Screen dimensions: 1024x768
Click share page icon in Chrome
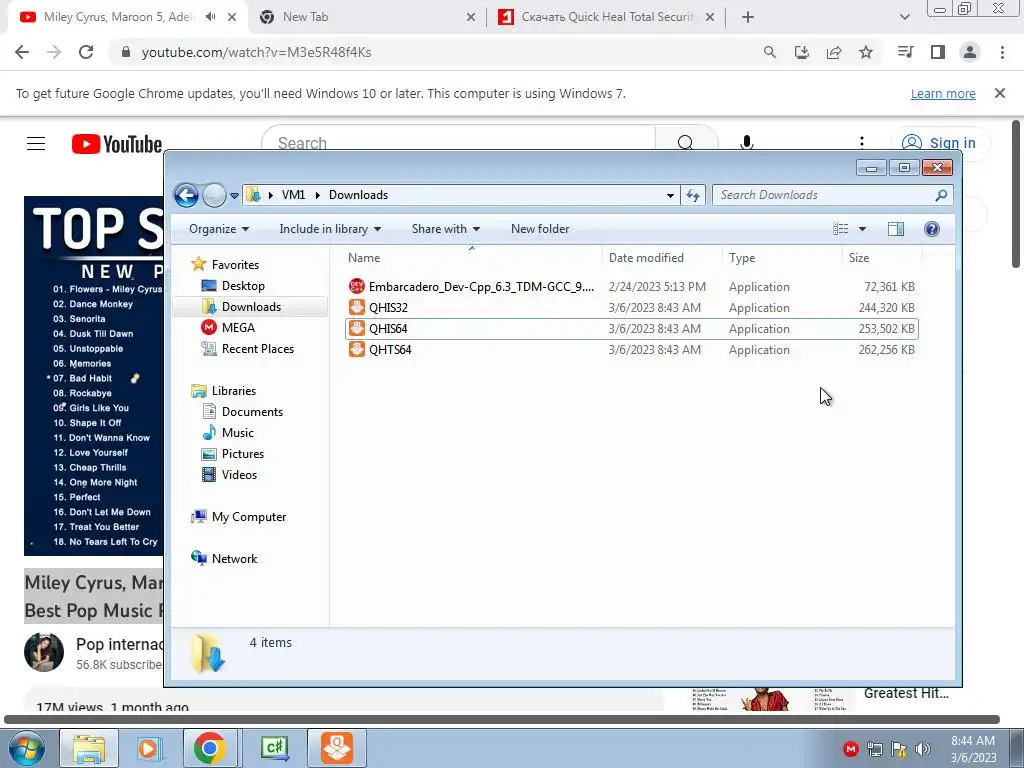coord(834,52)
